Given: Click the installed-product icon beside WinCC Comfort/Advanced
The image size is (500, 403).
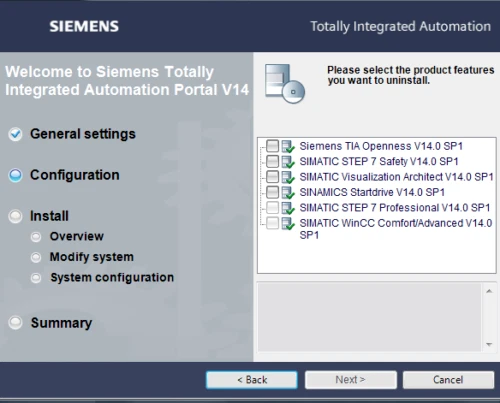Looking at the screenshot, I should (x=288, y=223).
